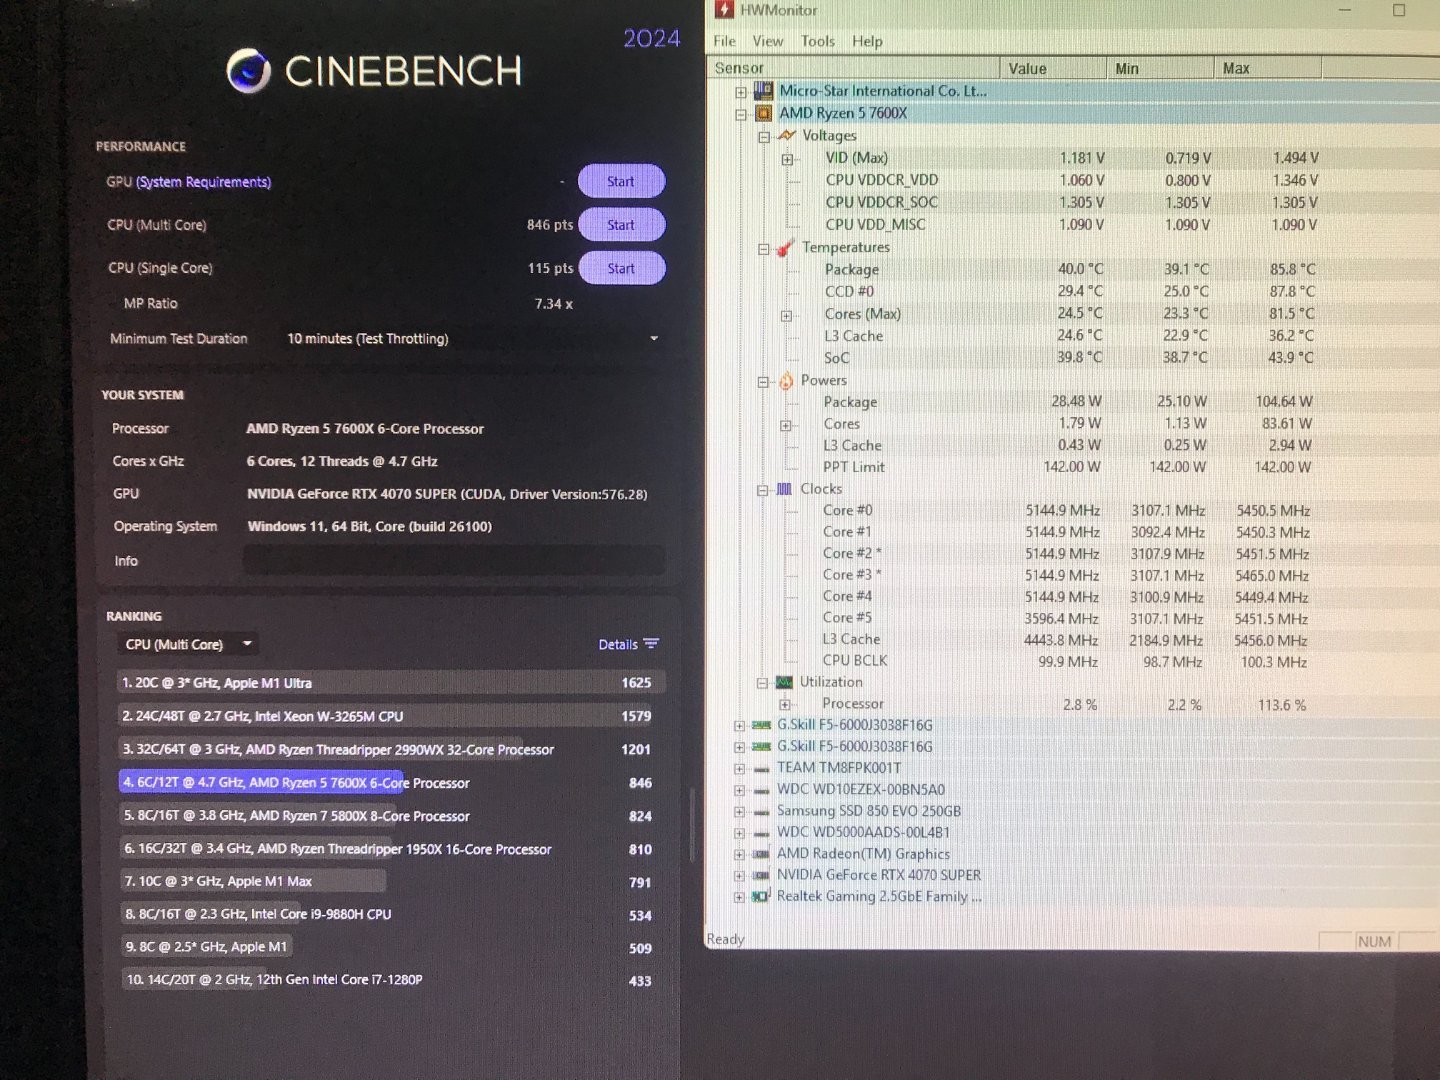1440x1080 pixels.
Task: Expand the VID (Max) entry
Action: pos(787,159)
